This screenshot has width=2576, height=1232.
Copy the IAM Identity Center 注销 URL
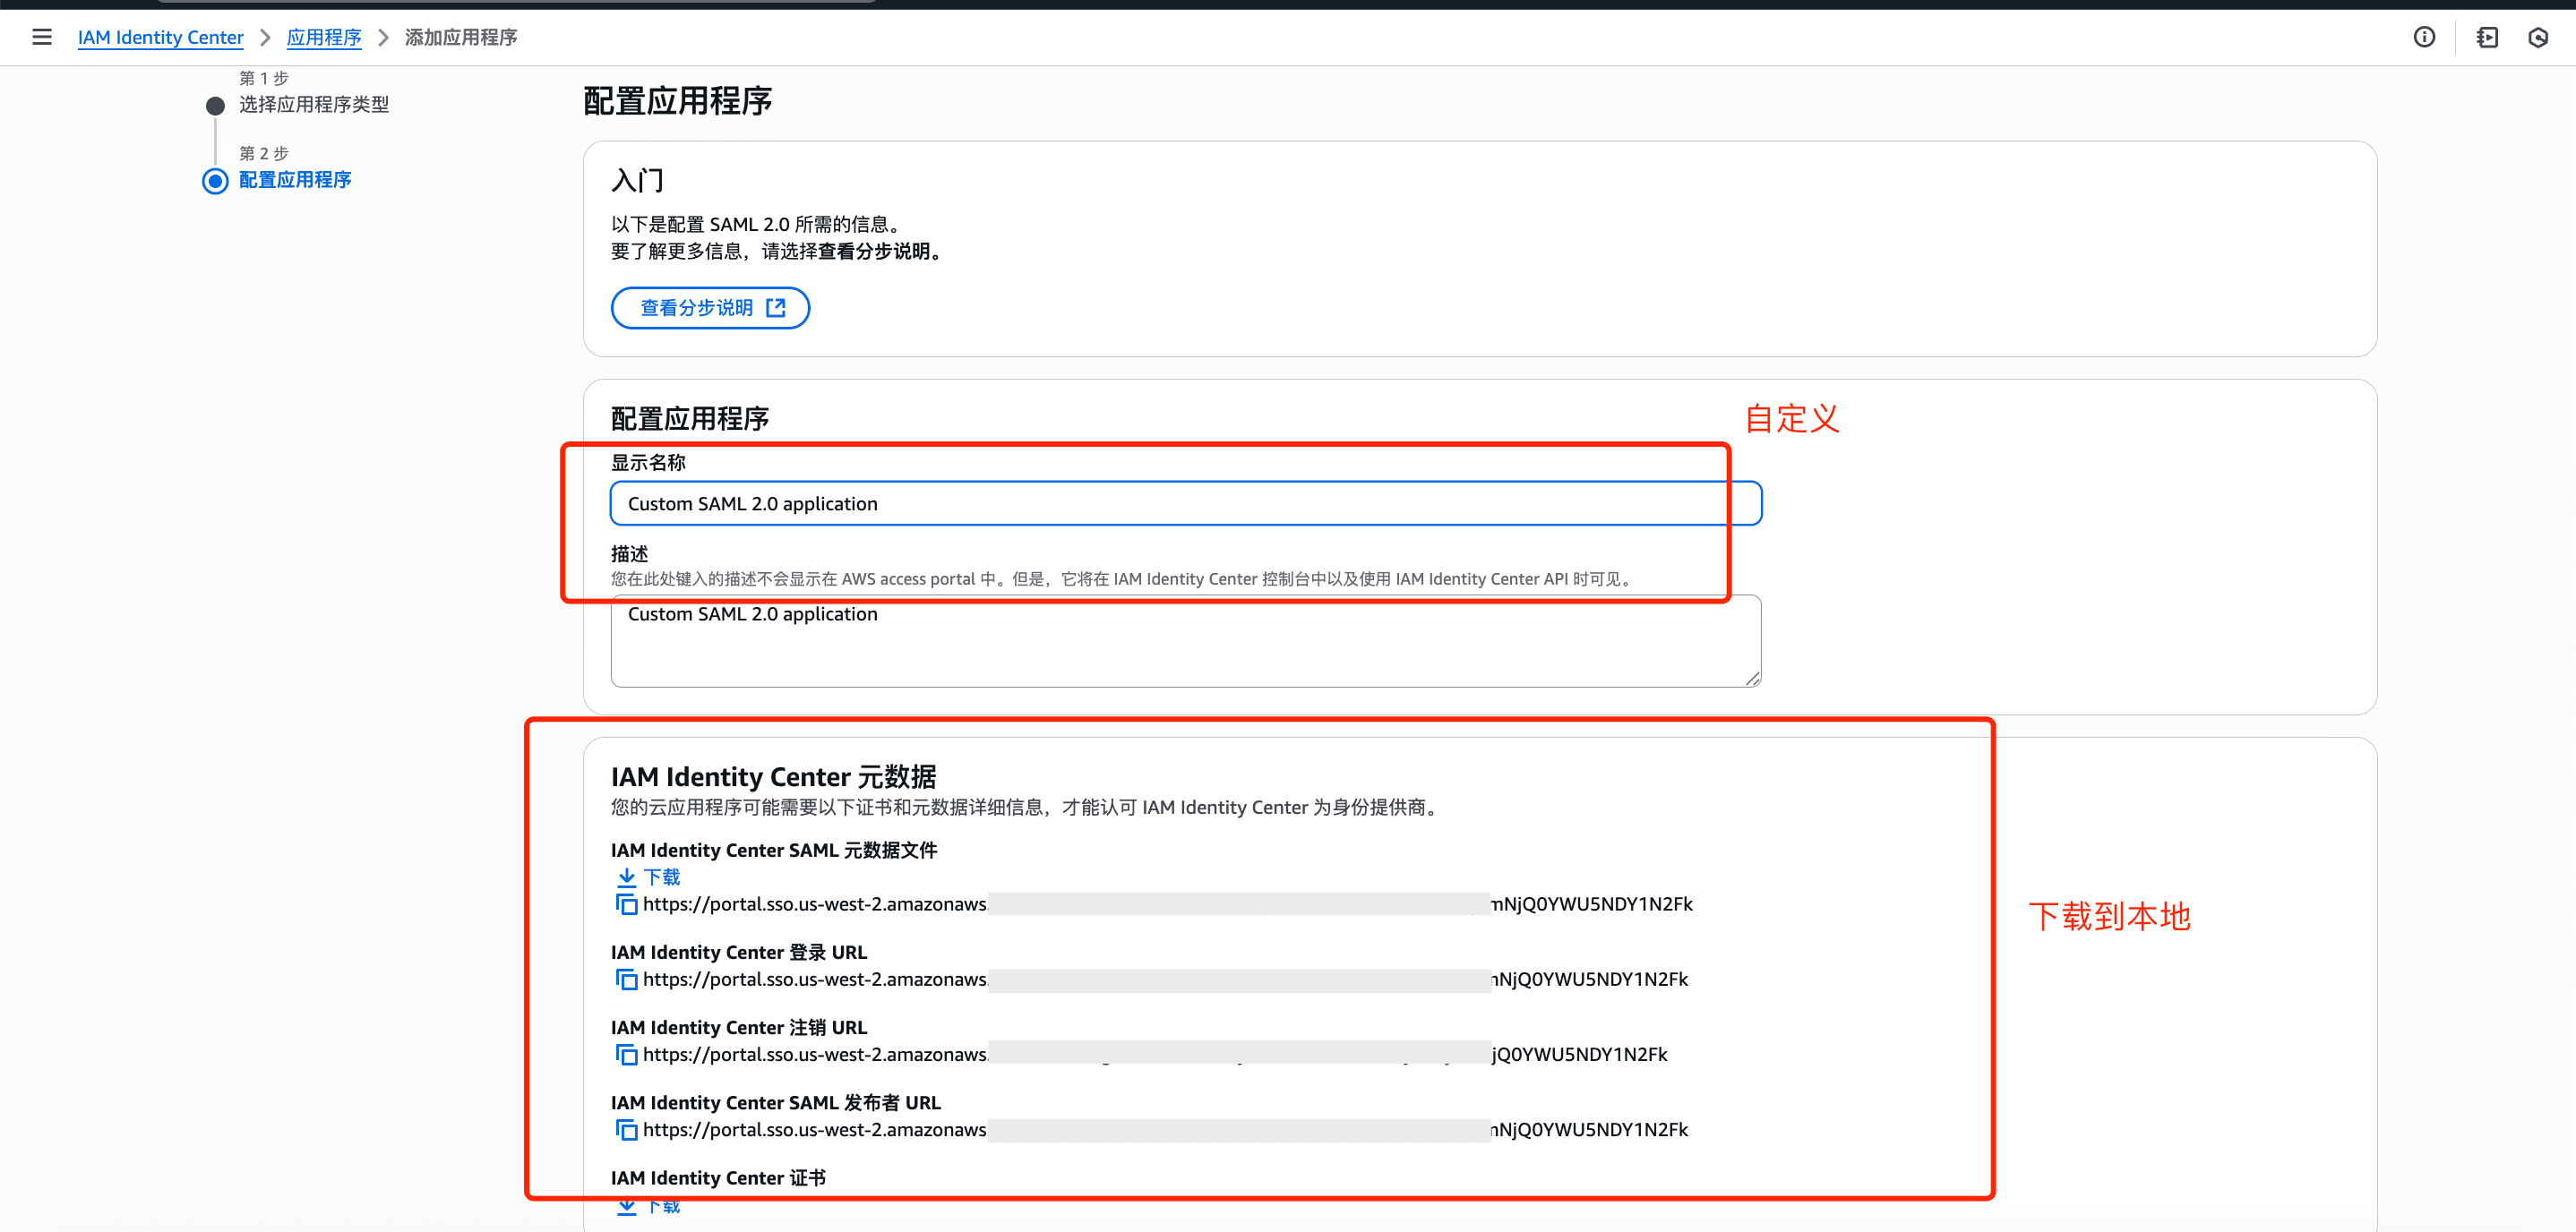point(626,1054)
